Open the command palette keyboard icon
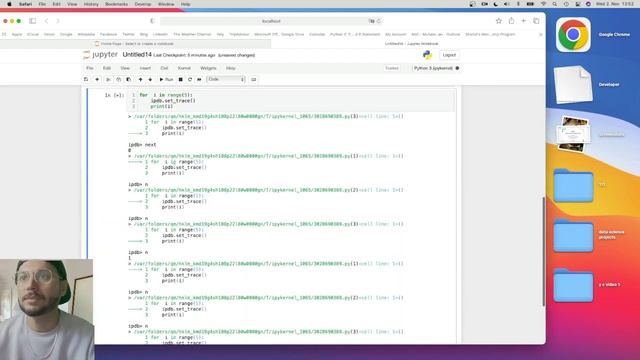Screen dimensions: 640x360 pos(253,80)
